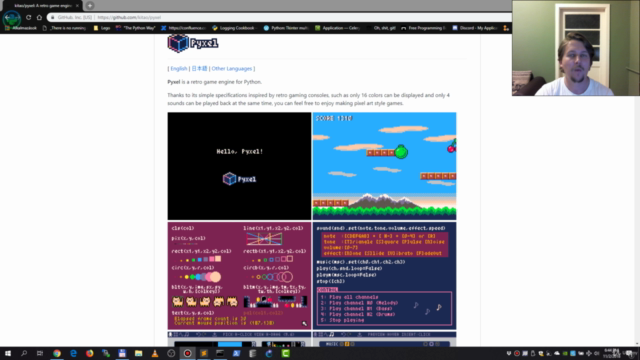Viewport: 640px width, 360px height.
Task: Open "There is no running" bookmark
Action: [x=64, y=28]
